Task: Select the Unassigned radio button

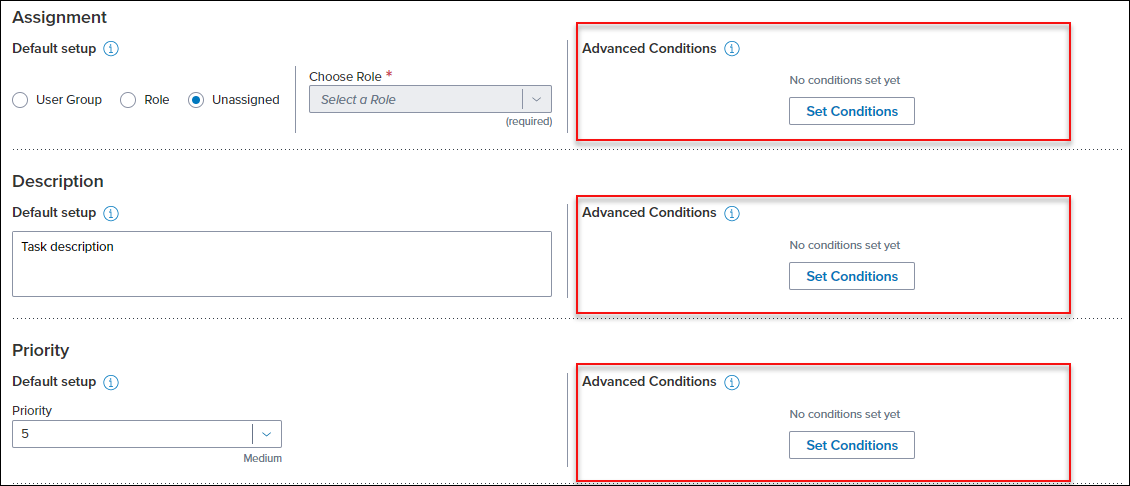Action: click(195, 100)
